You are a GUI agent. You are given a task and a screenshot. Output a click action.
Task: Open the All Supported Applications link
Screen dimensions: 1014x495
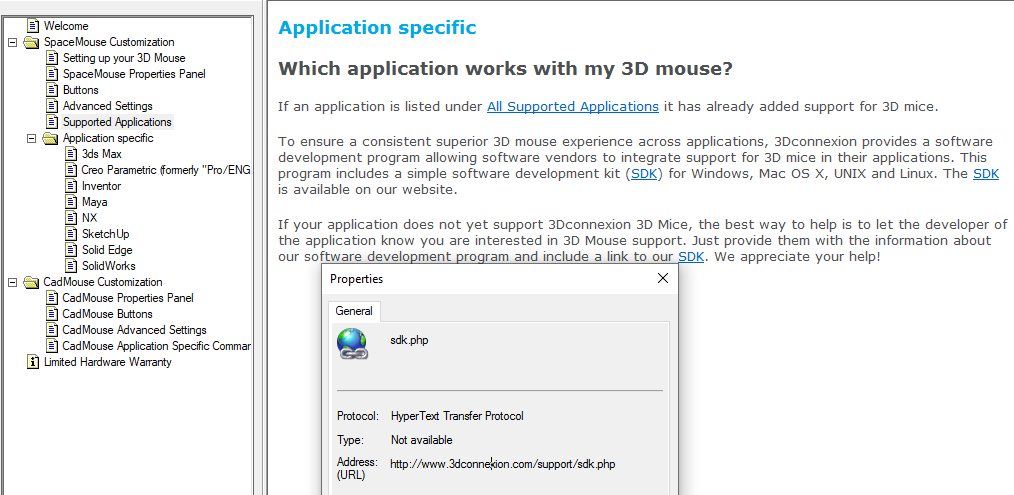[572, 107]
